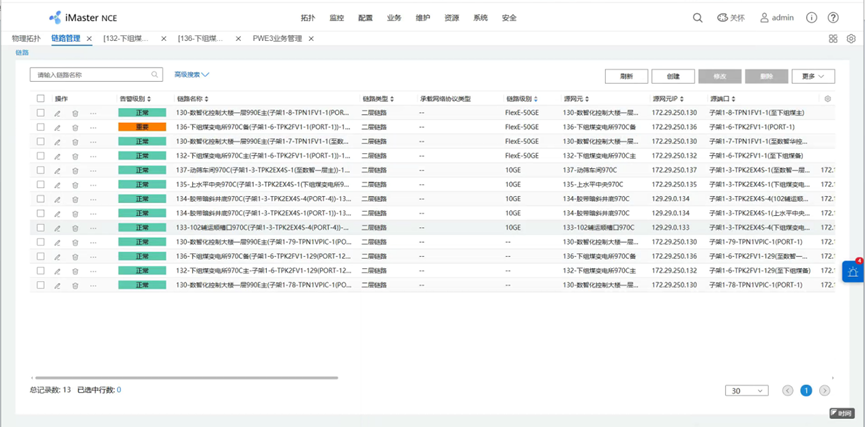Click delete trash icon in the 重要 row
Viewport: 865px width, 427px height.
tap(75, 127)
